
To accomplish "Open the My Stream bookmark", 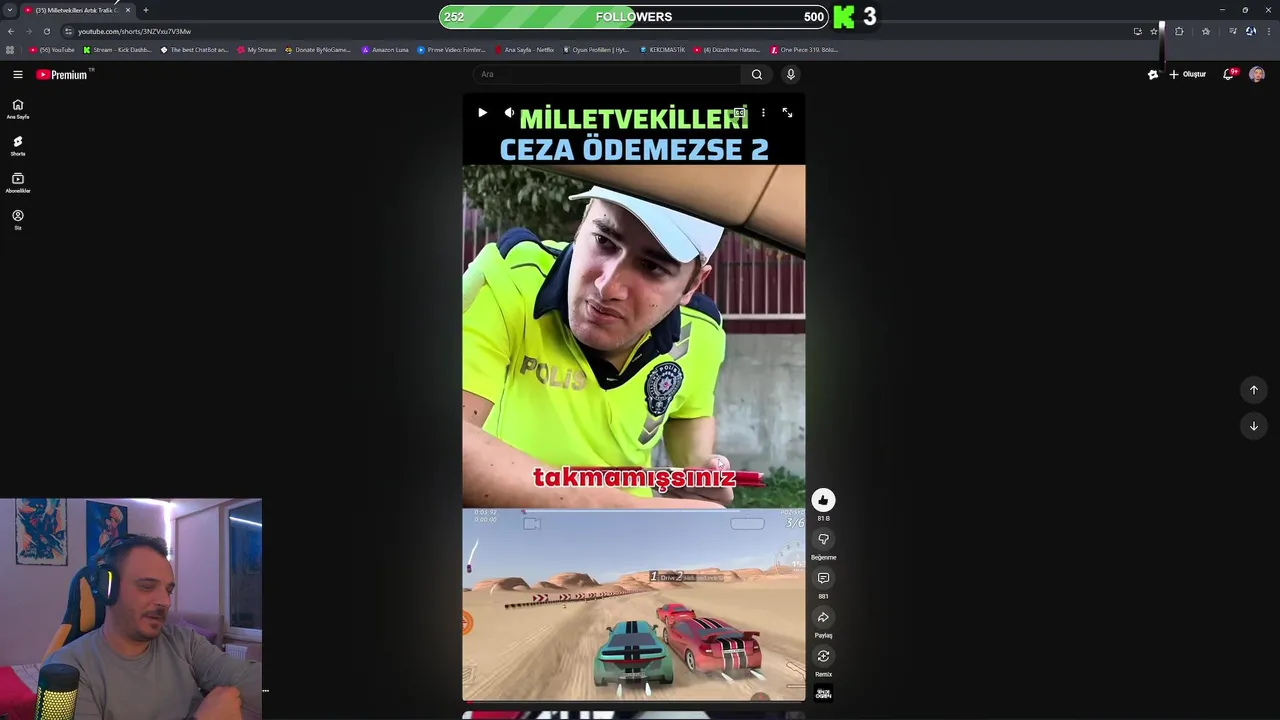I will coord(256,49).
